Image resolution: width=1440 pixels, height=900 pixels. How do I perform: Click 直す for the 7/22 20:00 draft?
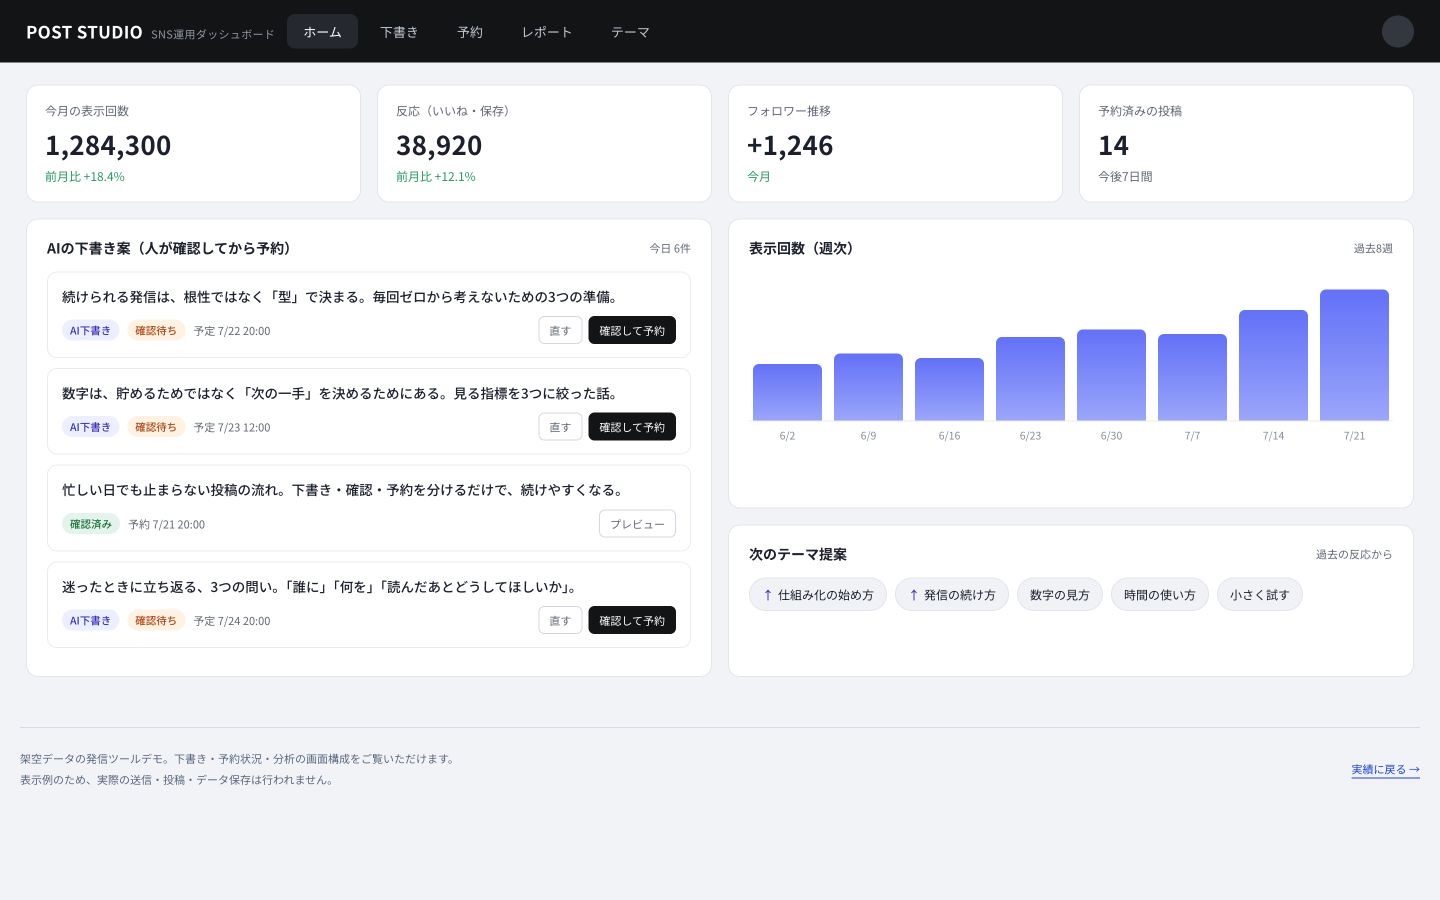[560, 330]
